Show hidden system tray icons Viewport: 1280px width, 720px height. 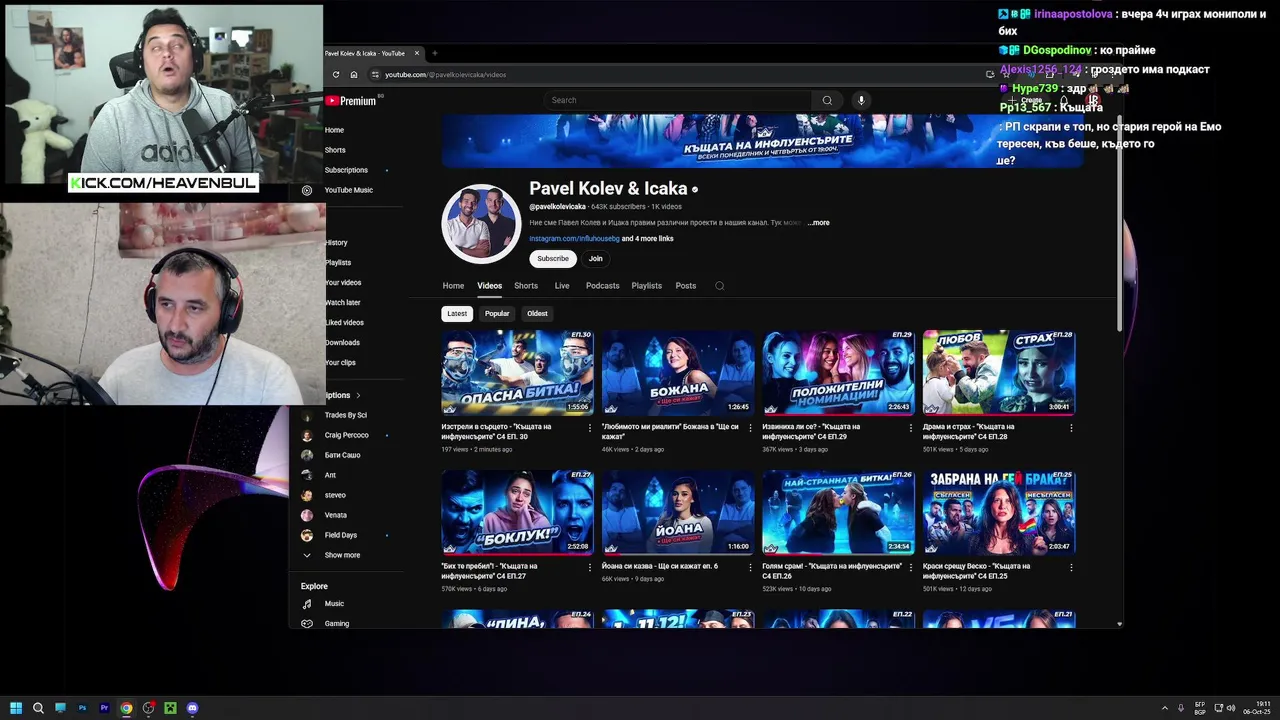pyautogui.click(x=1164, y=708)
